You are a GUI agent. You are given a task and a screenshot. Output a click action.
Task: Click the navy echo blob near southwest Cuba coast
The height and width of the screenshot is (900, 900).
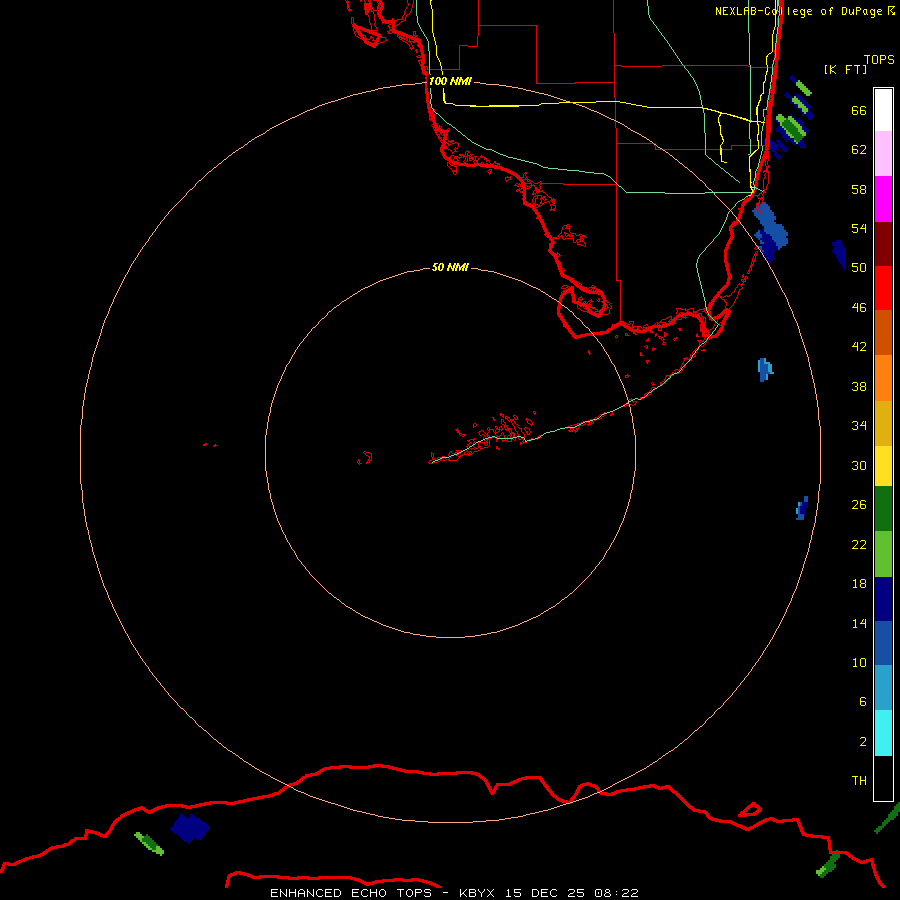[190, 828]
